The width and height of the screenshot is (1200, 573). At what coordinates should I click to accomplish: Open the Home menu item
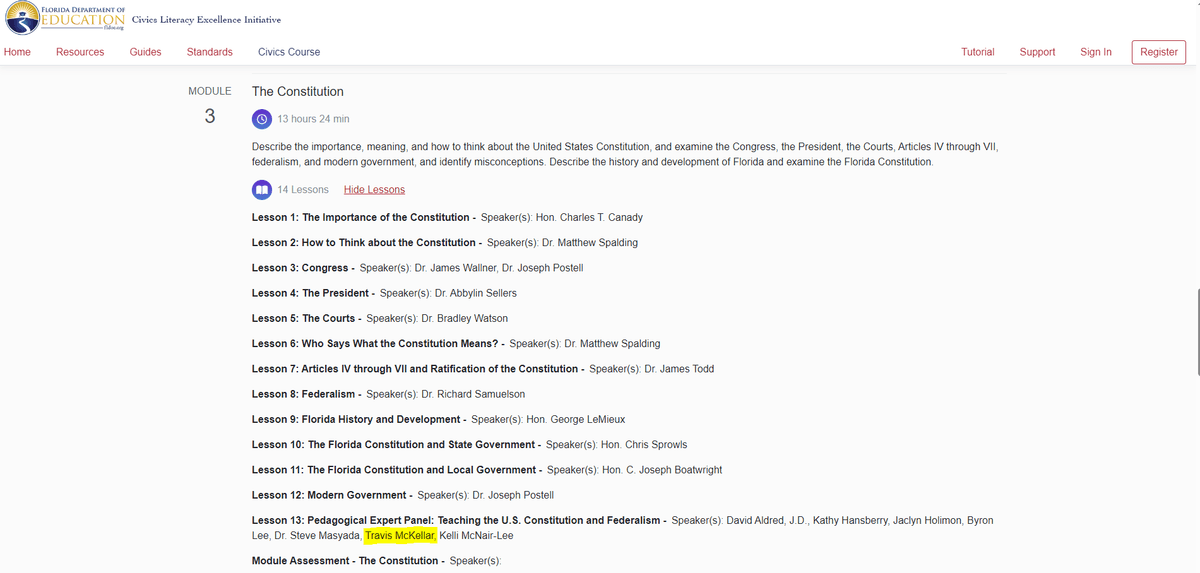(17, 52)
